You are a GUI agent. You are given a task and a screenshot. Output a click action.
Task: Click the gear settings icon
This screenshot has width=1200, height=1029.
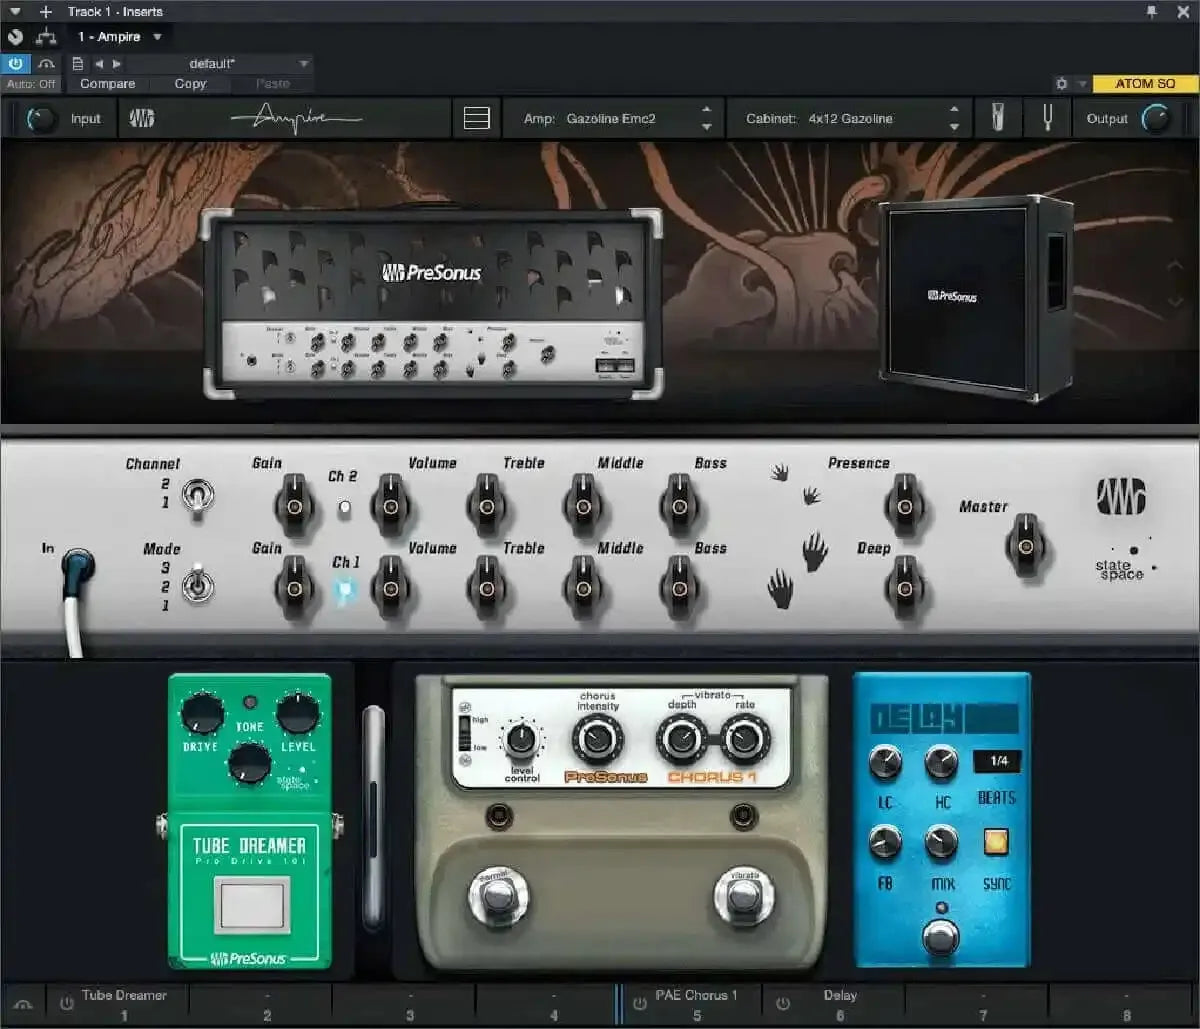1061,84
